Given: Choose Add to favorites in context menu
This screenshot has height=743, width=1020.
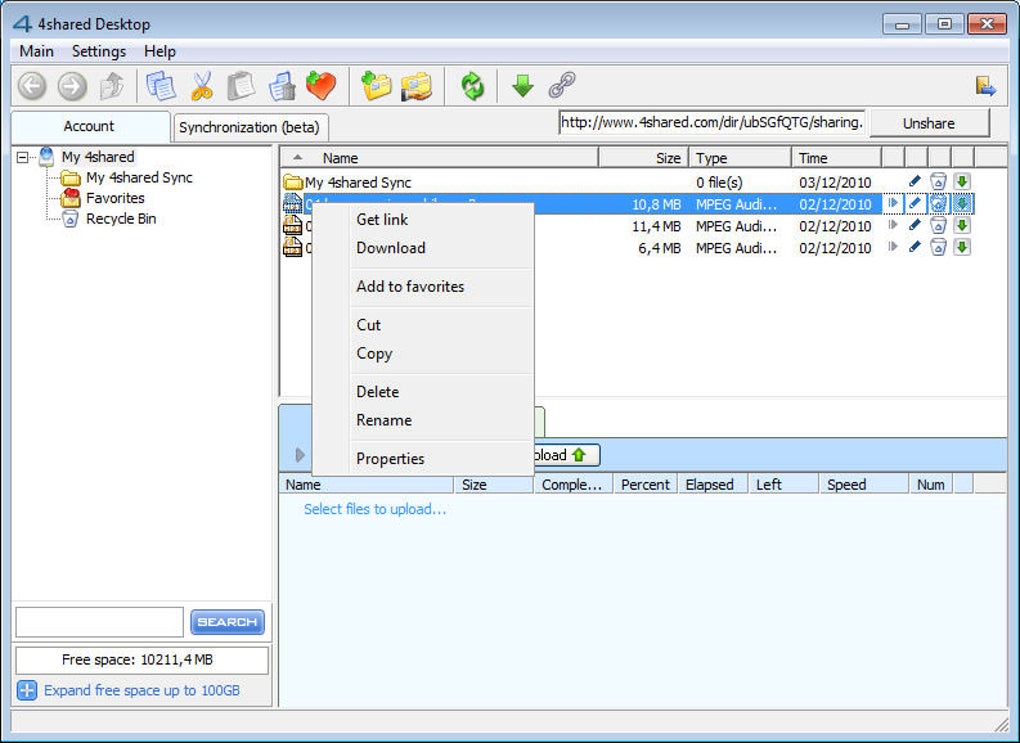Looking at the screenshot, I should (x=423, y=286).
